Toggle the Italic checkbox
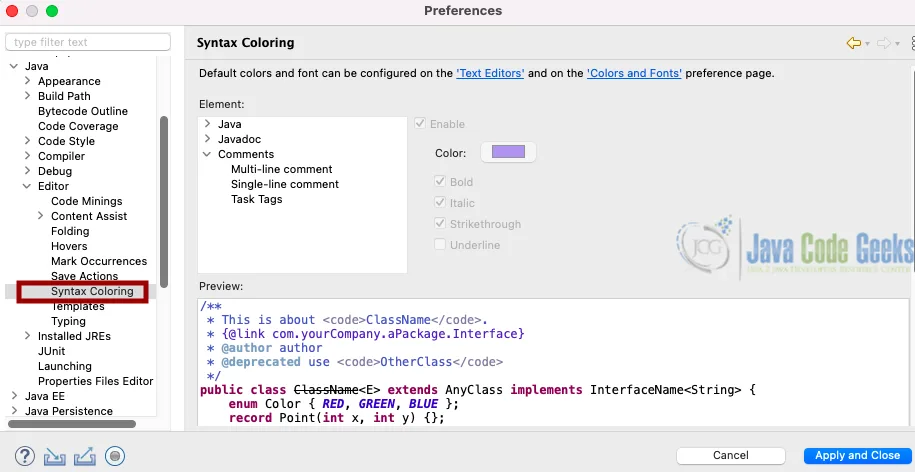 [440, 202]
